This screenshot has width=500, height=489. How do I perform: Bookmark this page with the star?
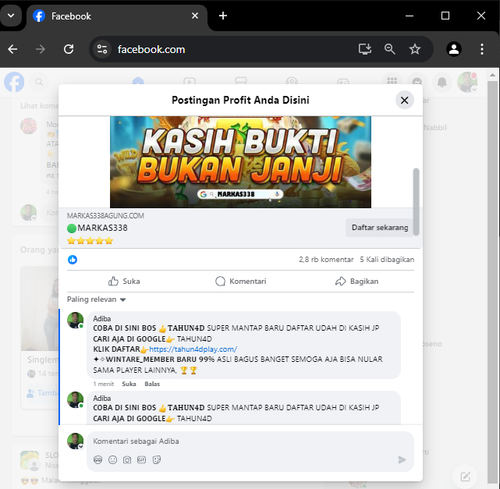point(415,49)
